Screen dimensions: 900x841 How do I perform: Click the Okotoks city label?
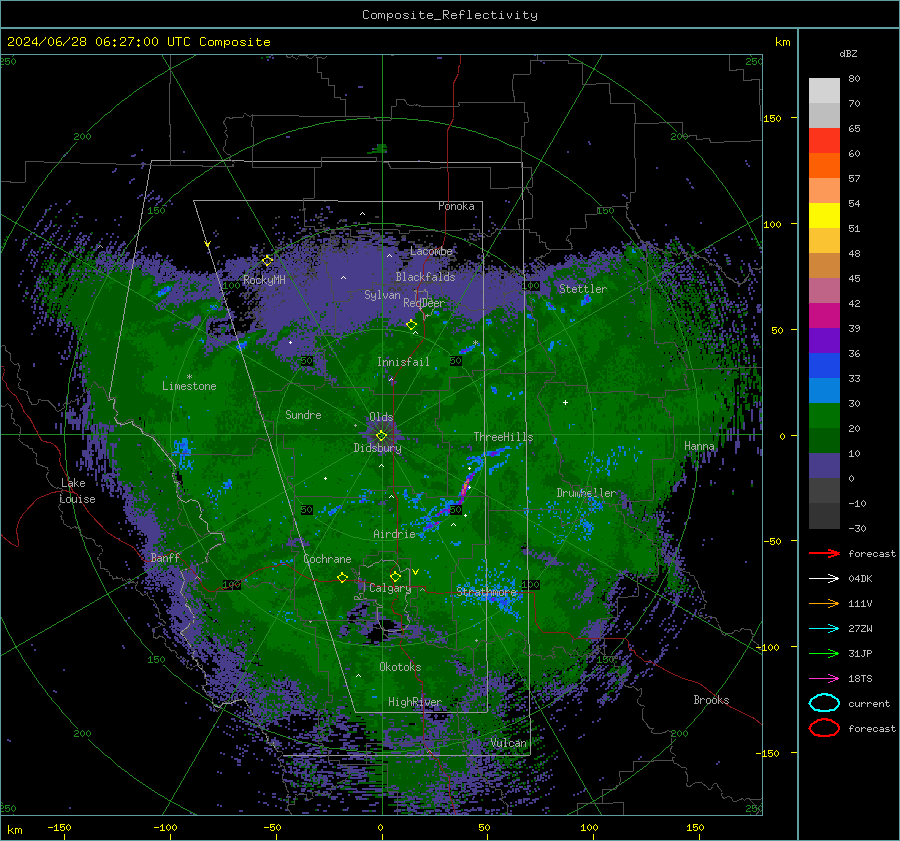[400, 667]
